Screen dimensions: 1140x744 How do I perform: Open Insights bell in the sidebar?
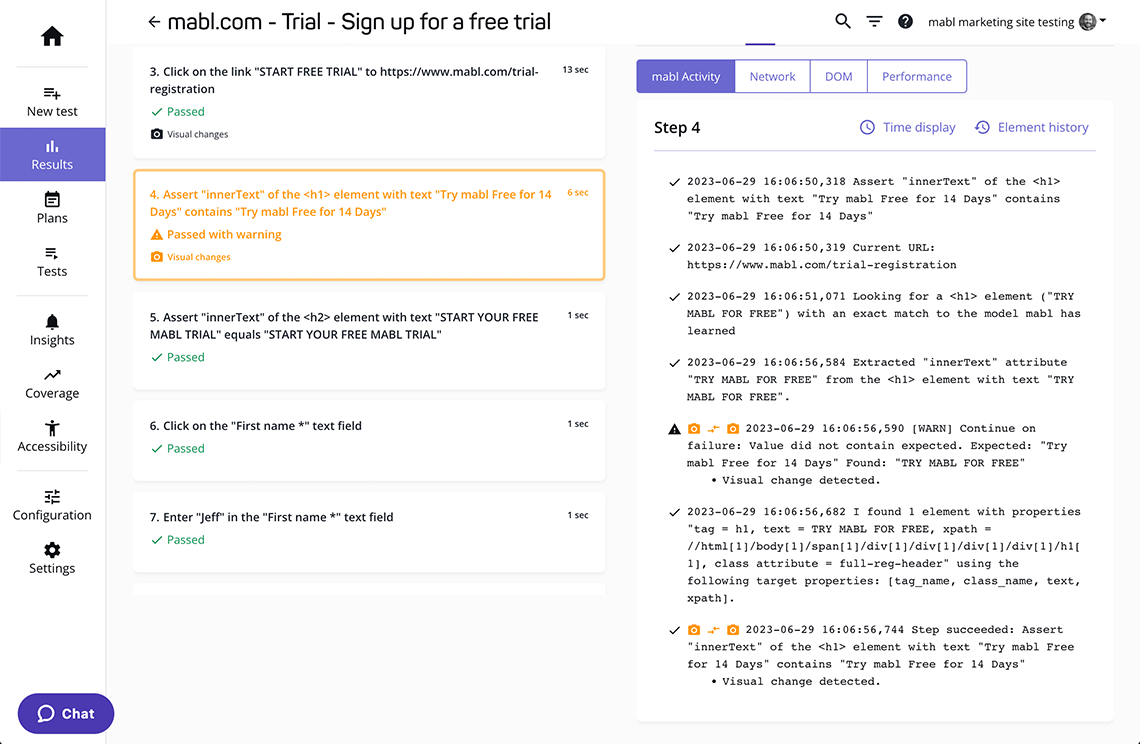[x=52, y=330]
